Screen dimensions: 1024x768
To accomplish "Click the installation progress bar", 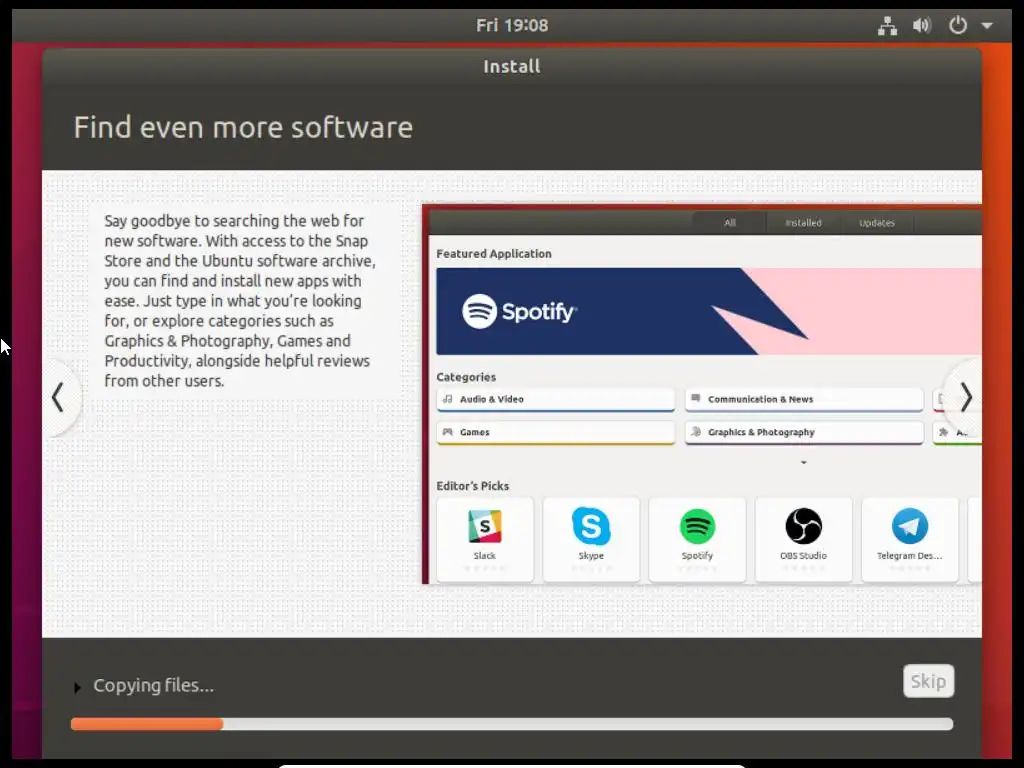I will coord(511,724).
